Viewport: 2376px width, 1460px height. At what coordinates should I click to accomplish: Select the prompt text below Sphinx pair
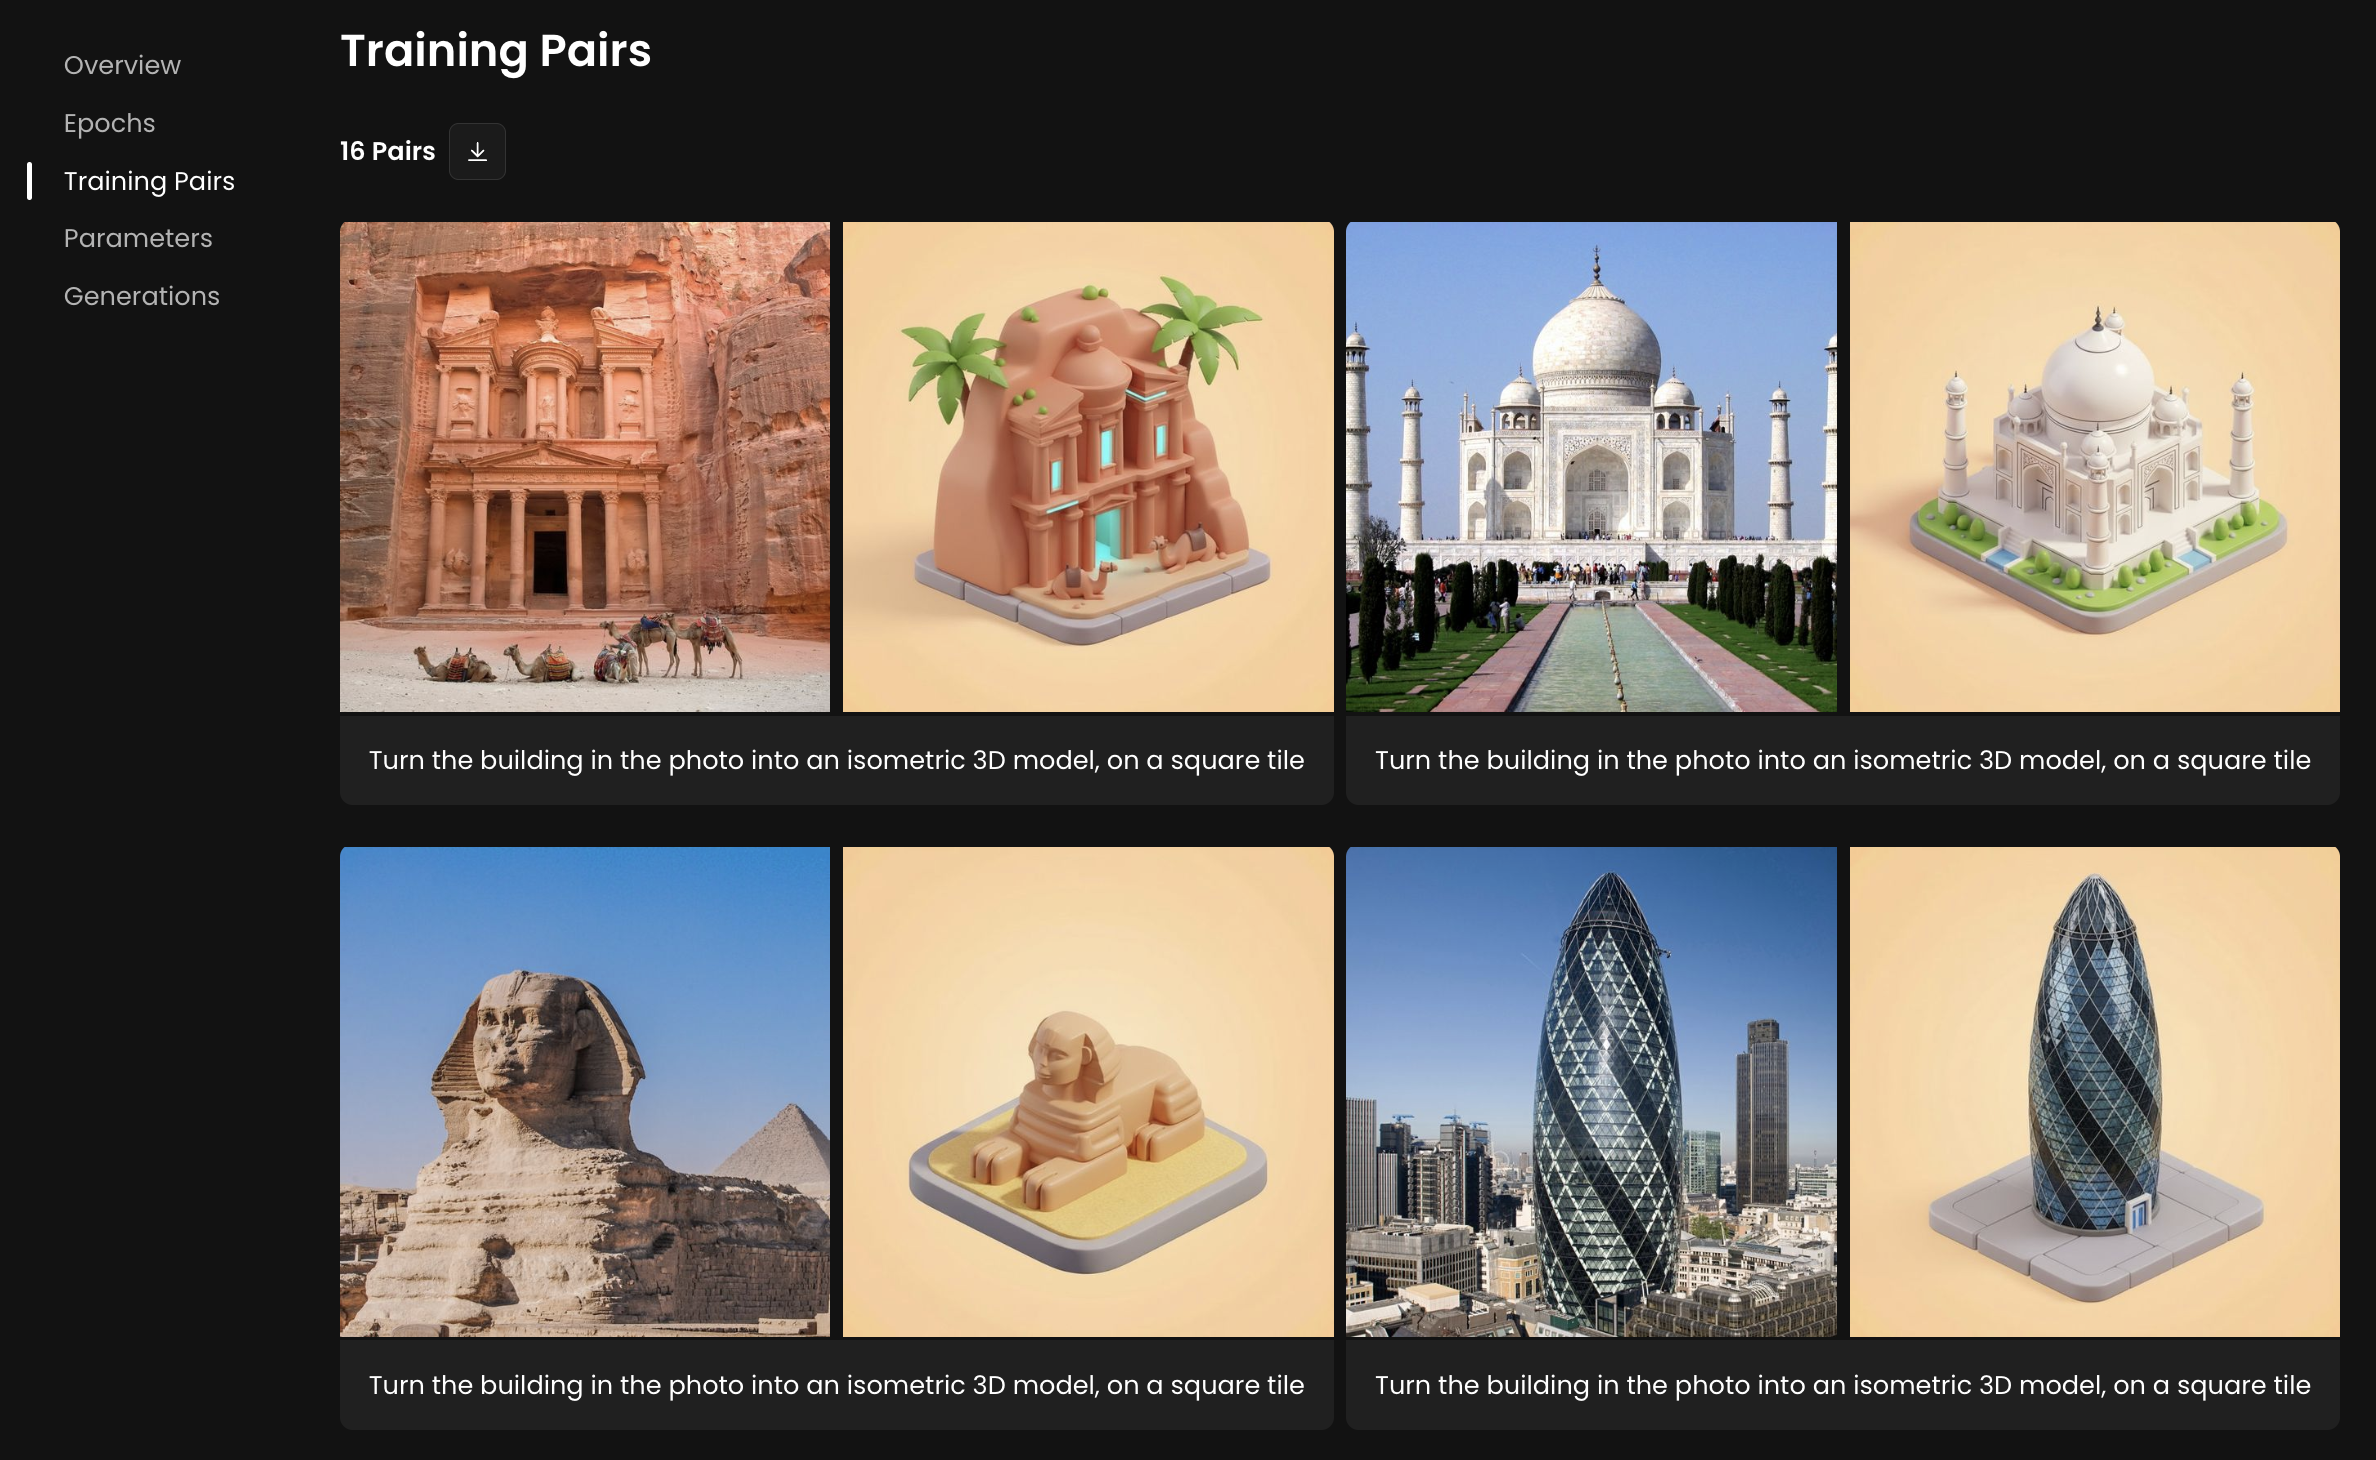click(x=837, y=1385)
